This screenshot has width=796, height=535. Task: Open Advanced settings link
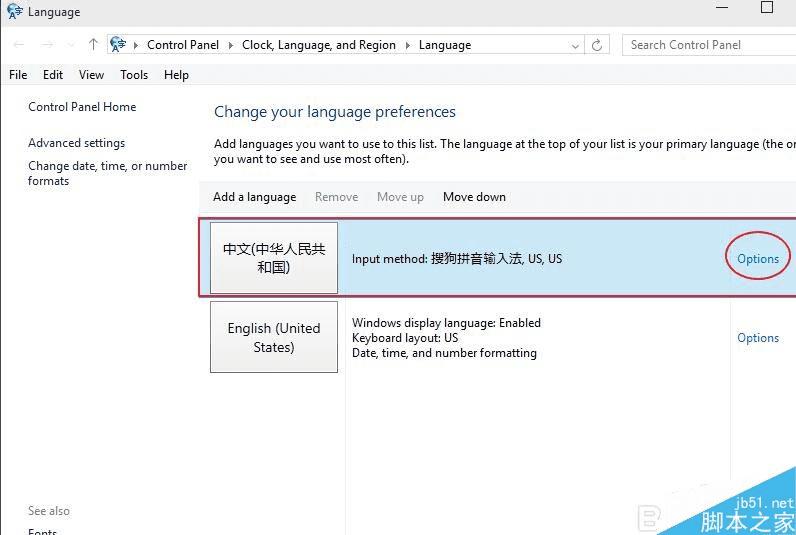click(x=77, y=143)
